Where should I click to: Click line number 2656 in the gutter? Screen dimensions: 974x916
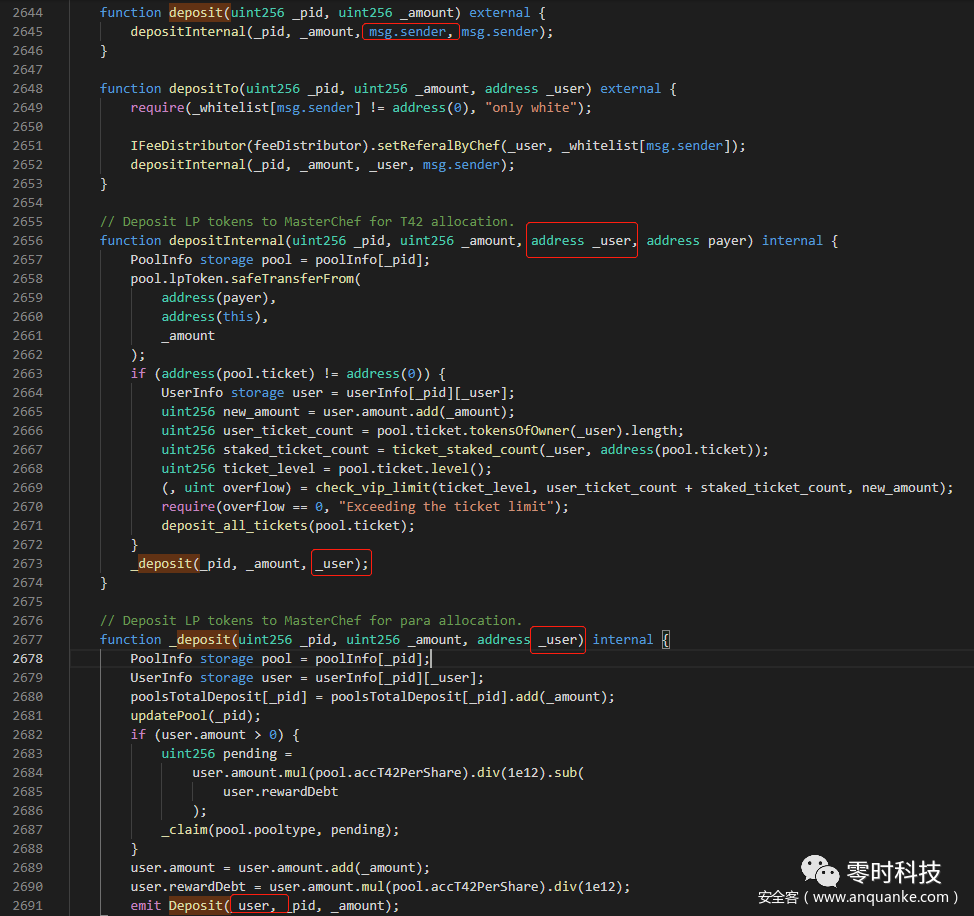pyautogui.click(x=27, y=241)
